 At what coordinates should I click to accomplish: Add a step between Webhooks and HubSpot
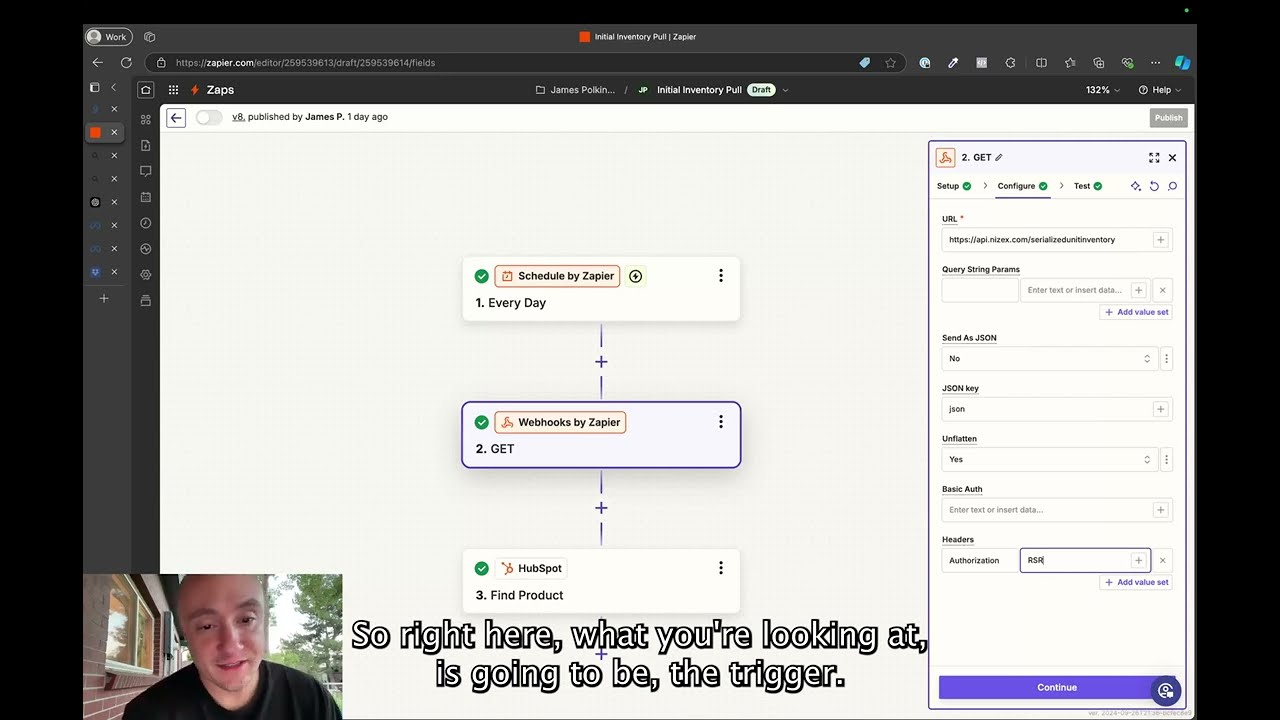(x=601, y=508)
